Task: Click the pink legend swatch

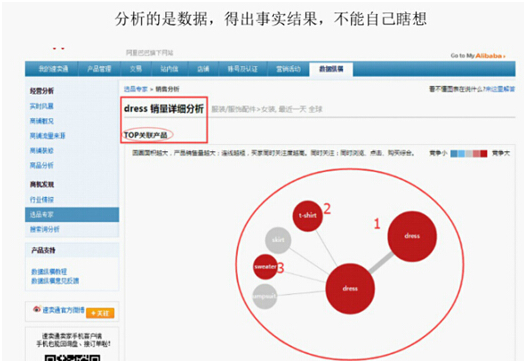Action: pos(476,154)
